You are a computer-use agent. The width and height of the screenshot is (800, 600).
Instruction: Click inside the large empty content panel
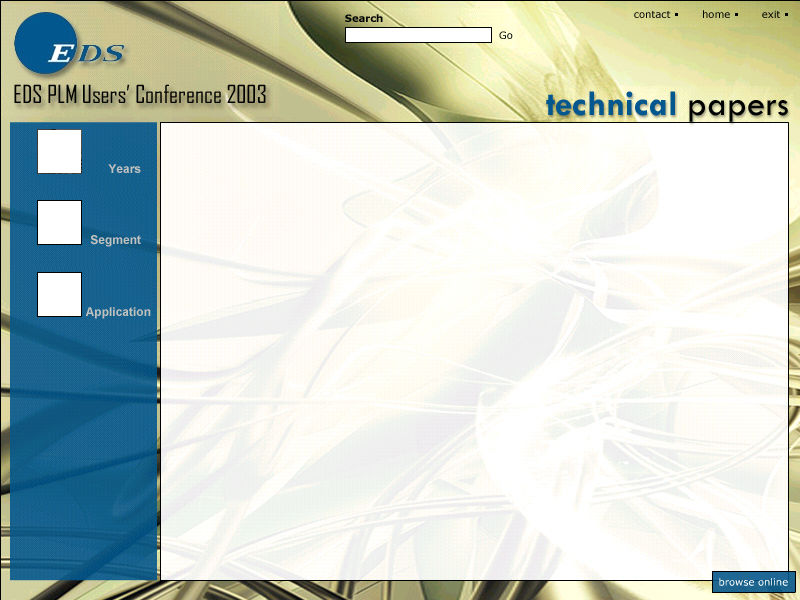click(474, 350)
